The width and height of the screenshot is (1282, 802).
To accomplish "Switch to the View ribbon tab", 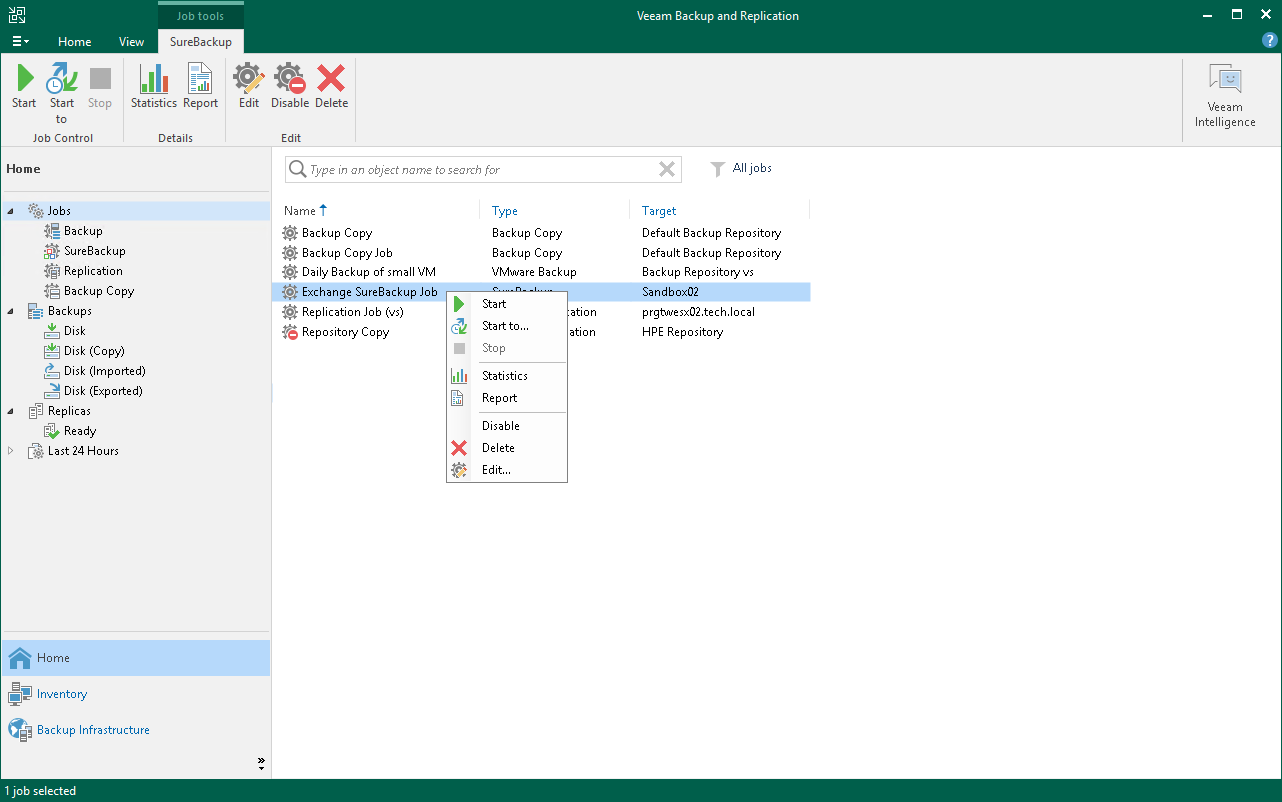I will click(x=131, y=41).
